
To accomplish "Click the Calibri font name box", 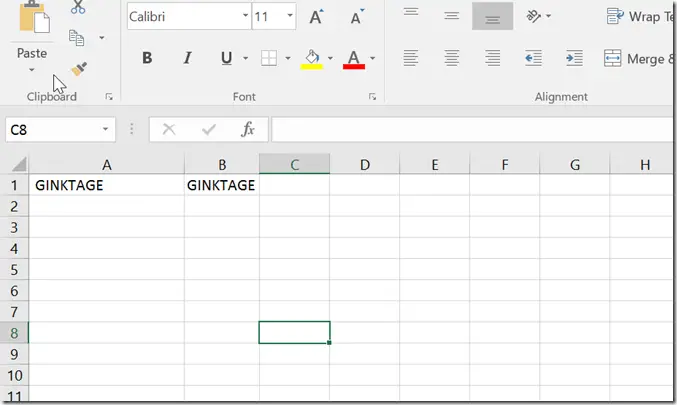I will pos(183,16).
